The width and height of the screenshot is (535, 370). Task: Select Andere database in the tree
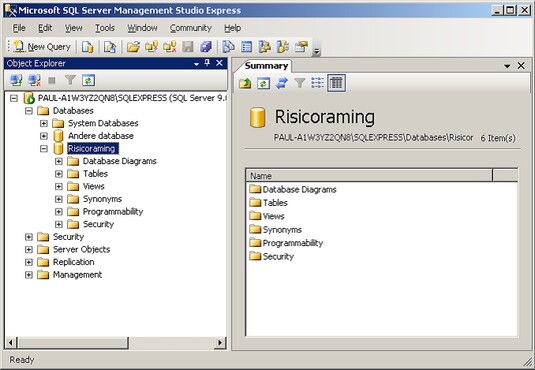click(101, 136)
